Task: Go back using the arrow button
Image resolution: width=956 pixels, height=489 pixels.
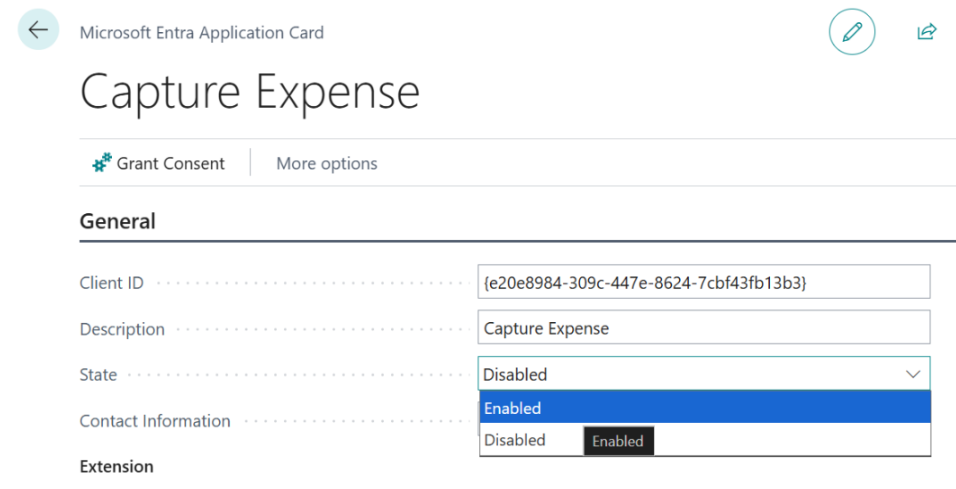Action: pyautogui.click(x=38, y=29)
